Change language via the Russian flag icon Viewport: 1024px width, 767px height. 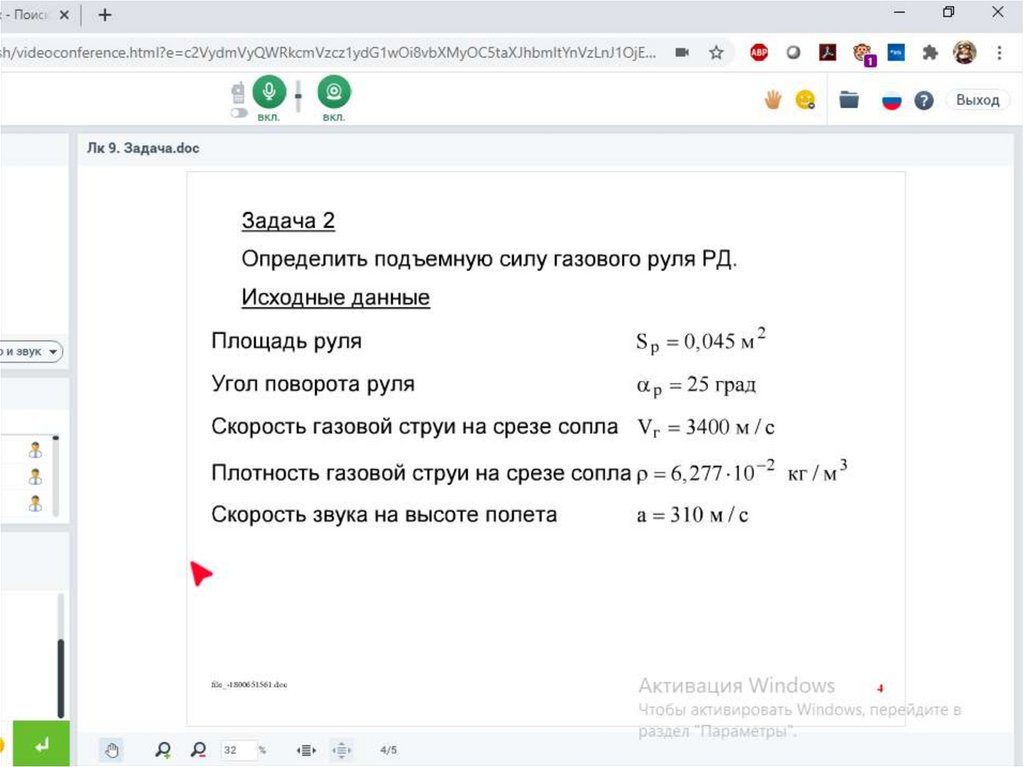point(891,101)
